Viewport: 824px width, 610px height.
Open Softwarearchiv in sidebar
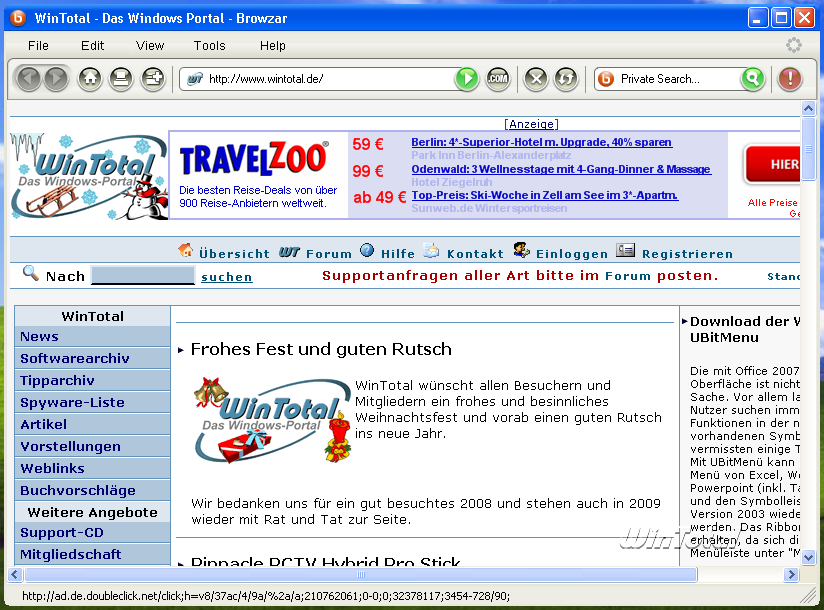click(92, 358)
